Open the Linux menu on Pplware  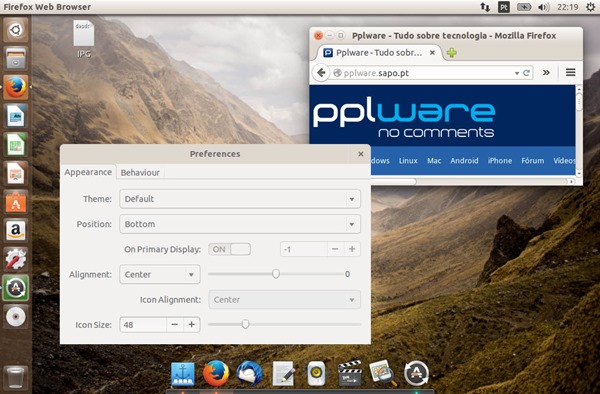pos(408,161)
